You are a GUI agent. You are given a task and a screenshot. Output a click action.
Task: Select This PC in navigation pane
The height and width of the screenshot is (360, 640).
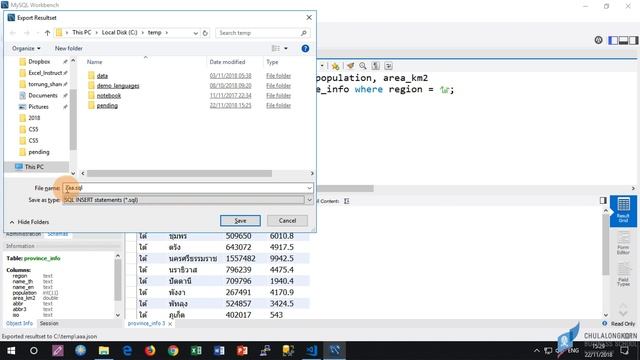coord(34,167)
